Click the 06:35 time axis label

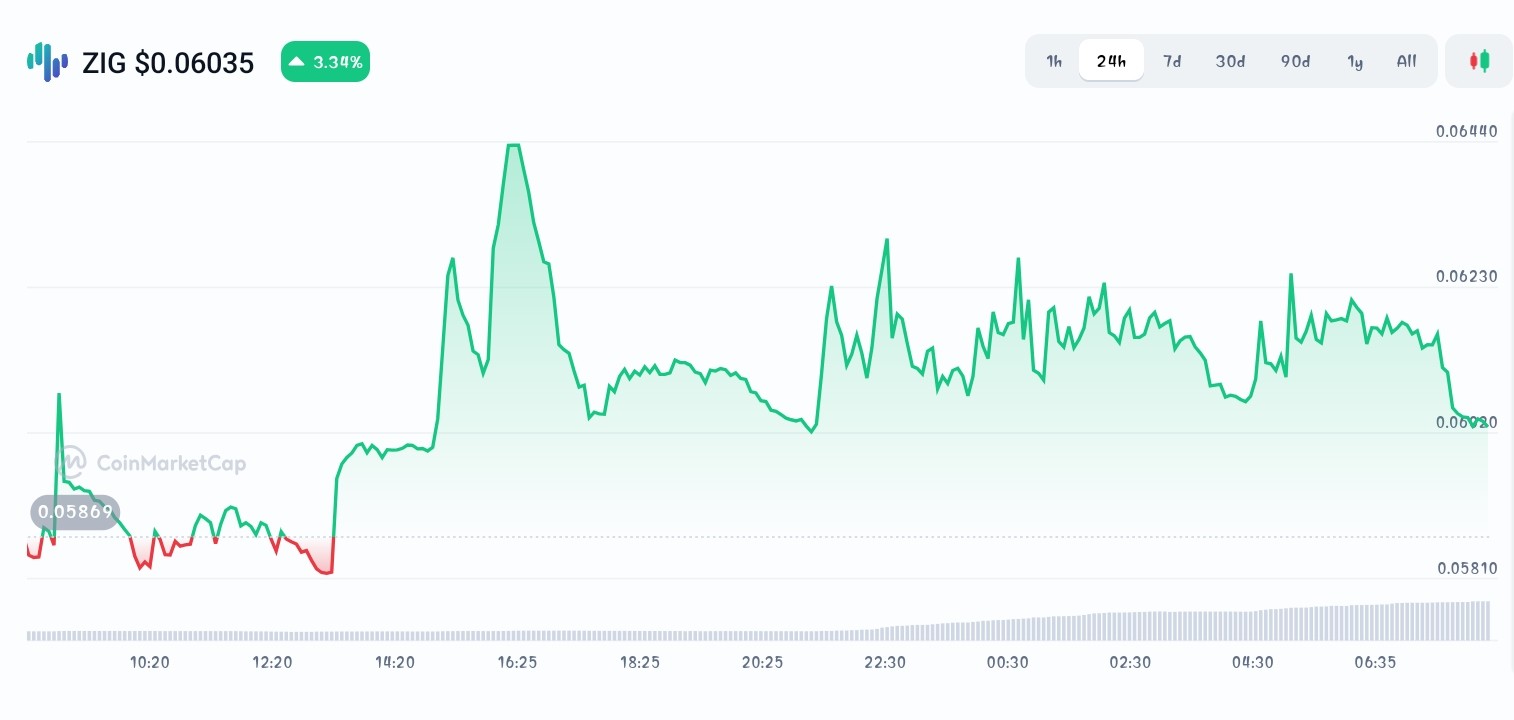1375,662
